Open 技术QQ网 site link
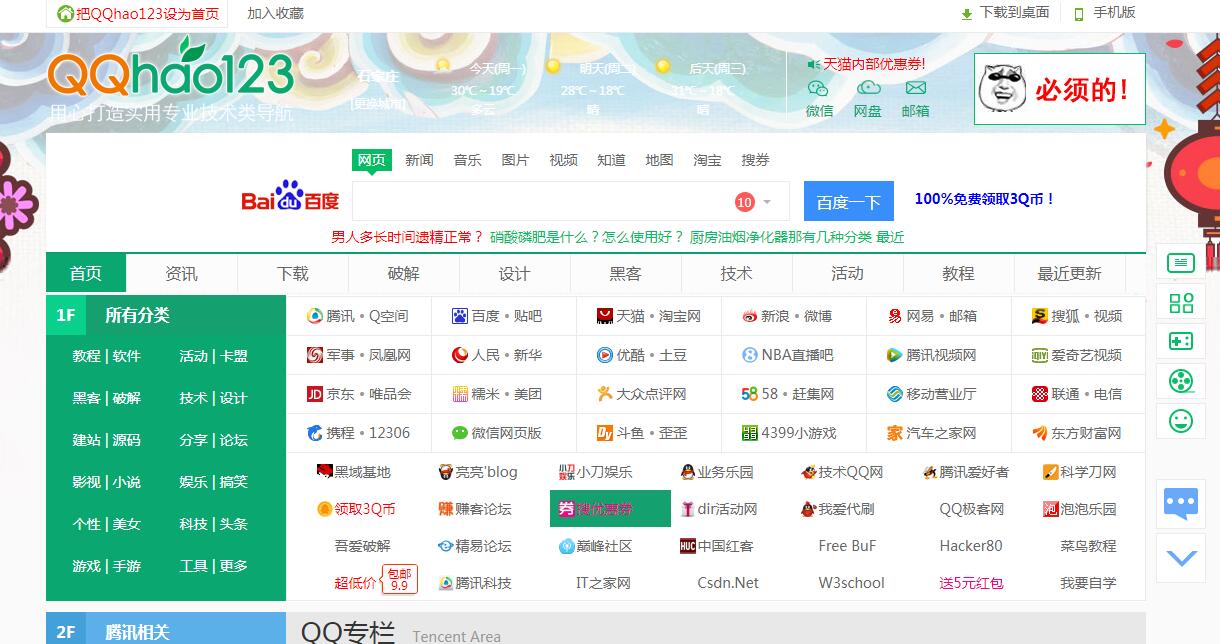Screen dimensions: 1220x644 tap(842, 472)
